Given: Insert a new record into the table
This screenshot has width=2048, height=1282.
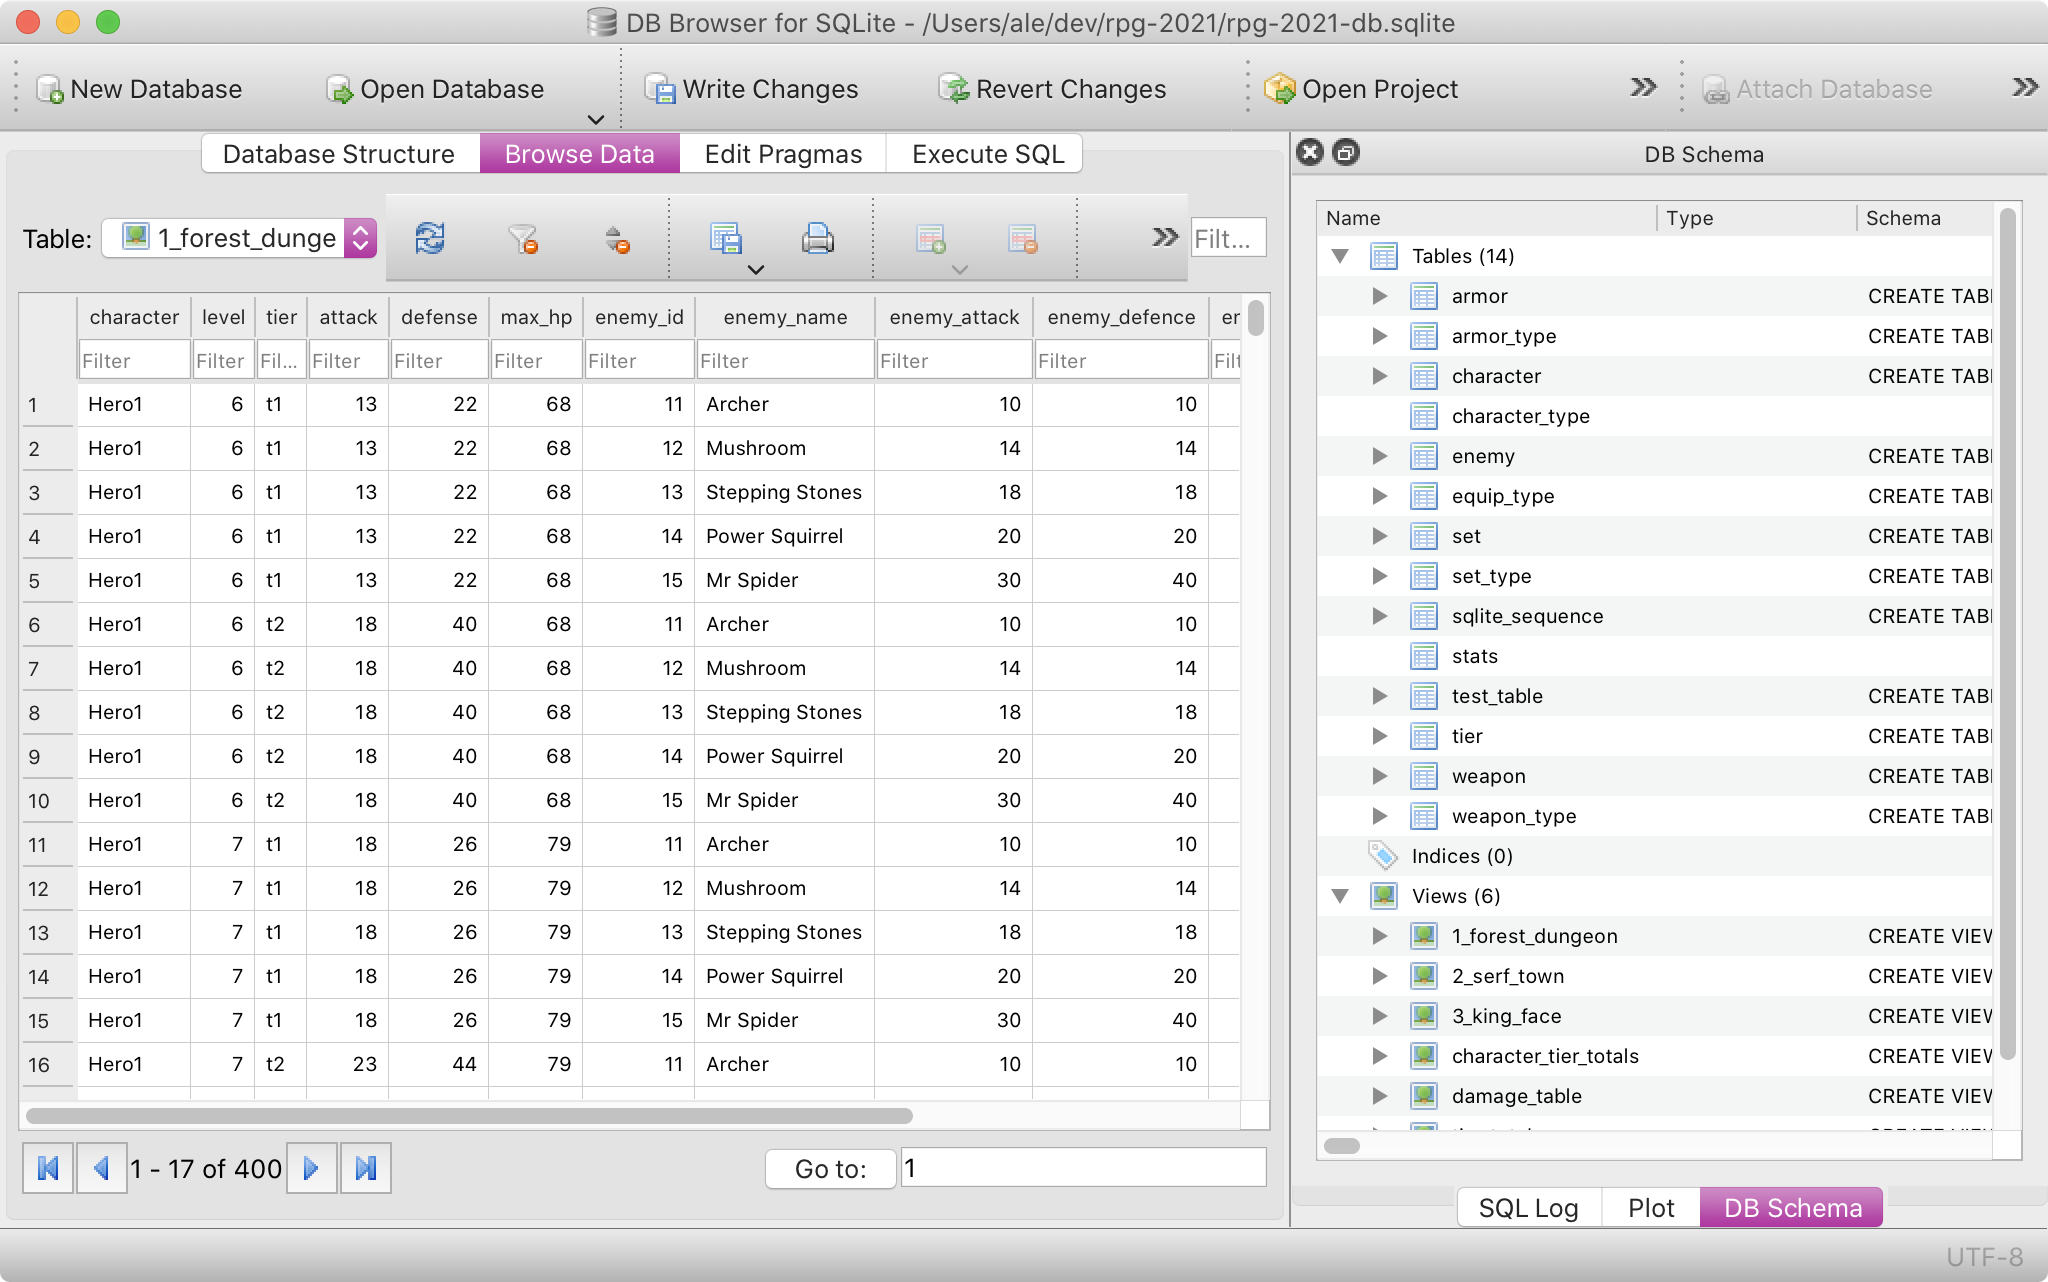Looking at the screenshot, I should pyautogui.click(x=931, y=238).
